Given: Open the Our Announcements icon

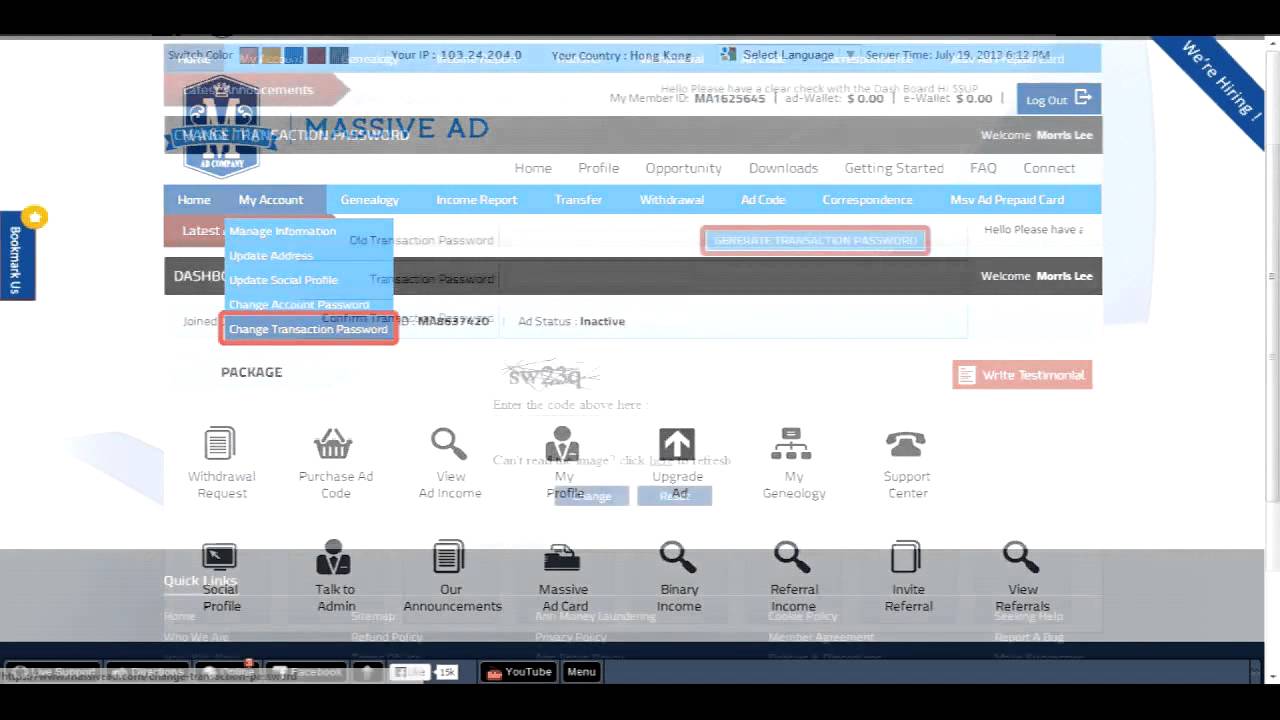Looking at the screenshot, I should coord(449,557).
